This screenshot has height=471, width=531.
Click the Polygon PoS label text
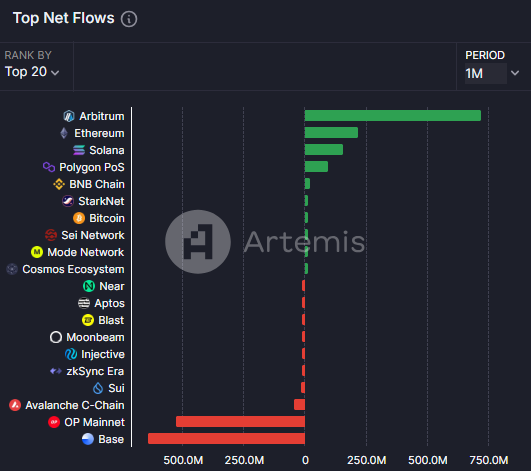click(92, 167)
